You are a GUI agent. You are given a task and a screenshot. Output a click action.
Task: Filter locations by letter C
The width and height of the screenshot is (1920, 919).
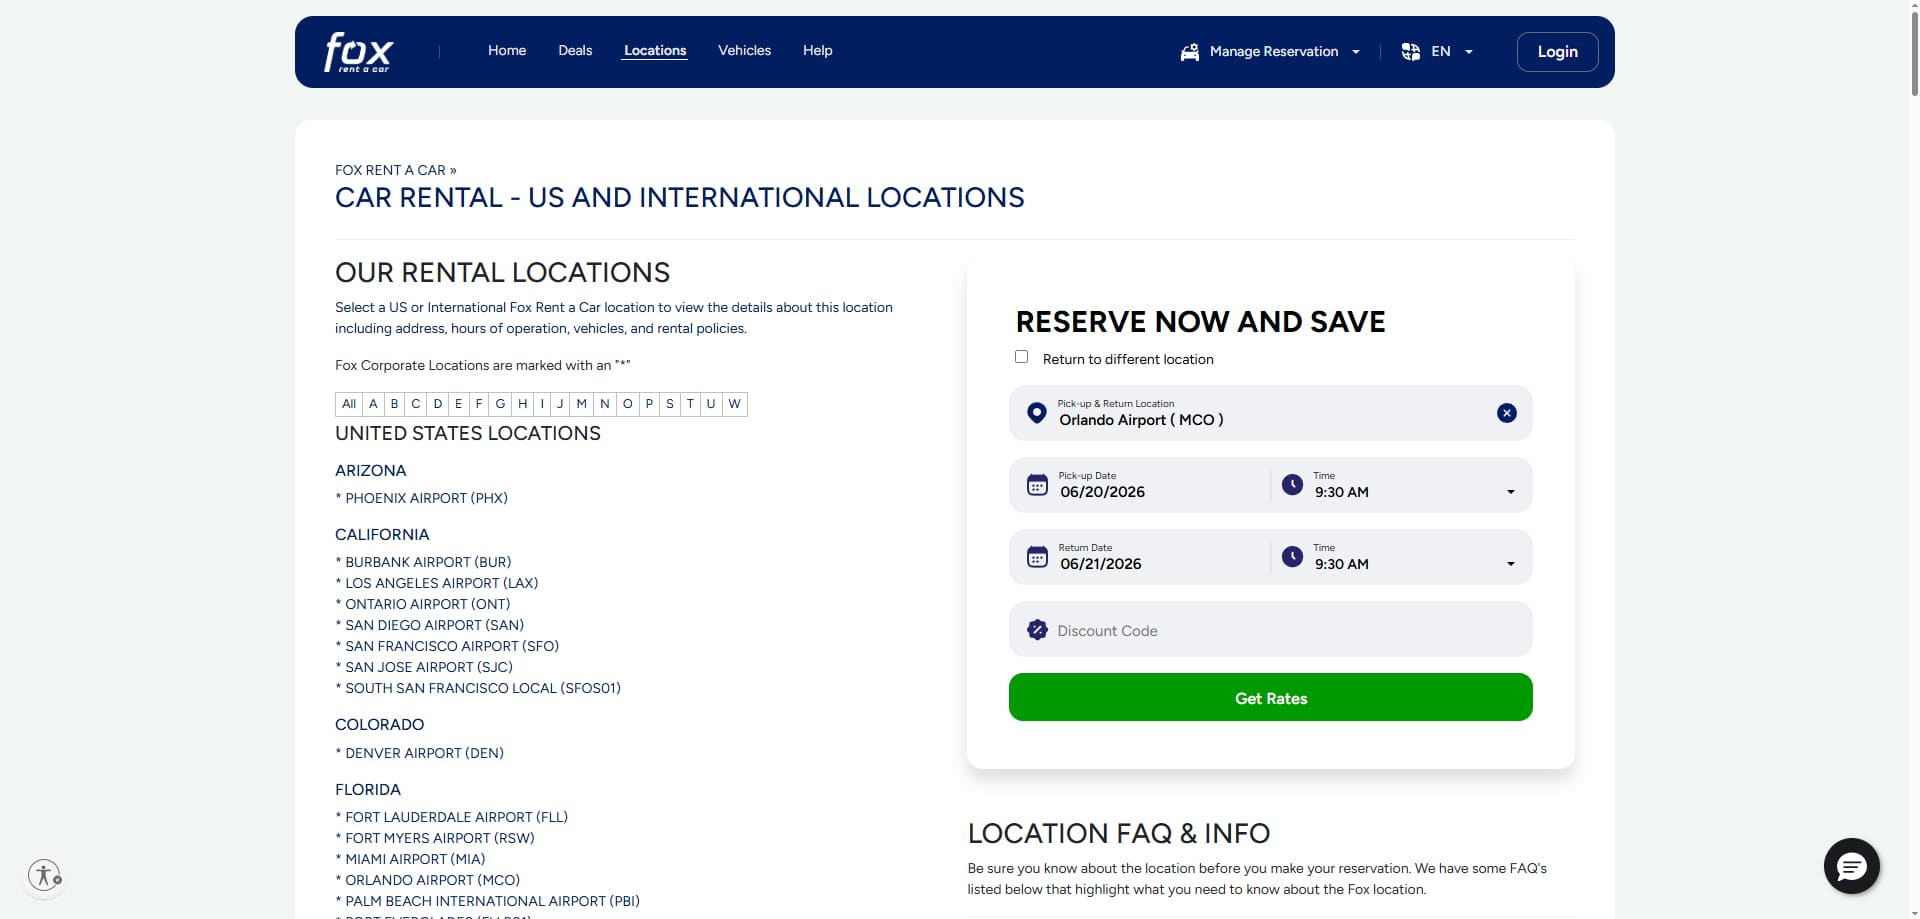point(416,404)
